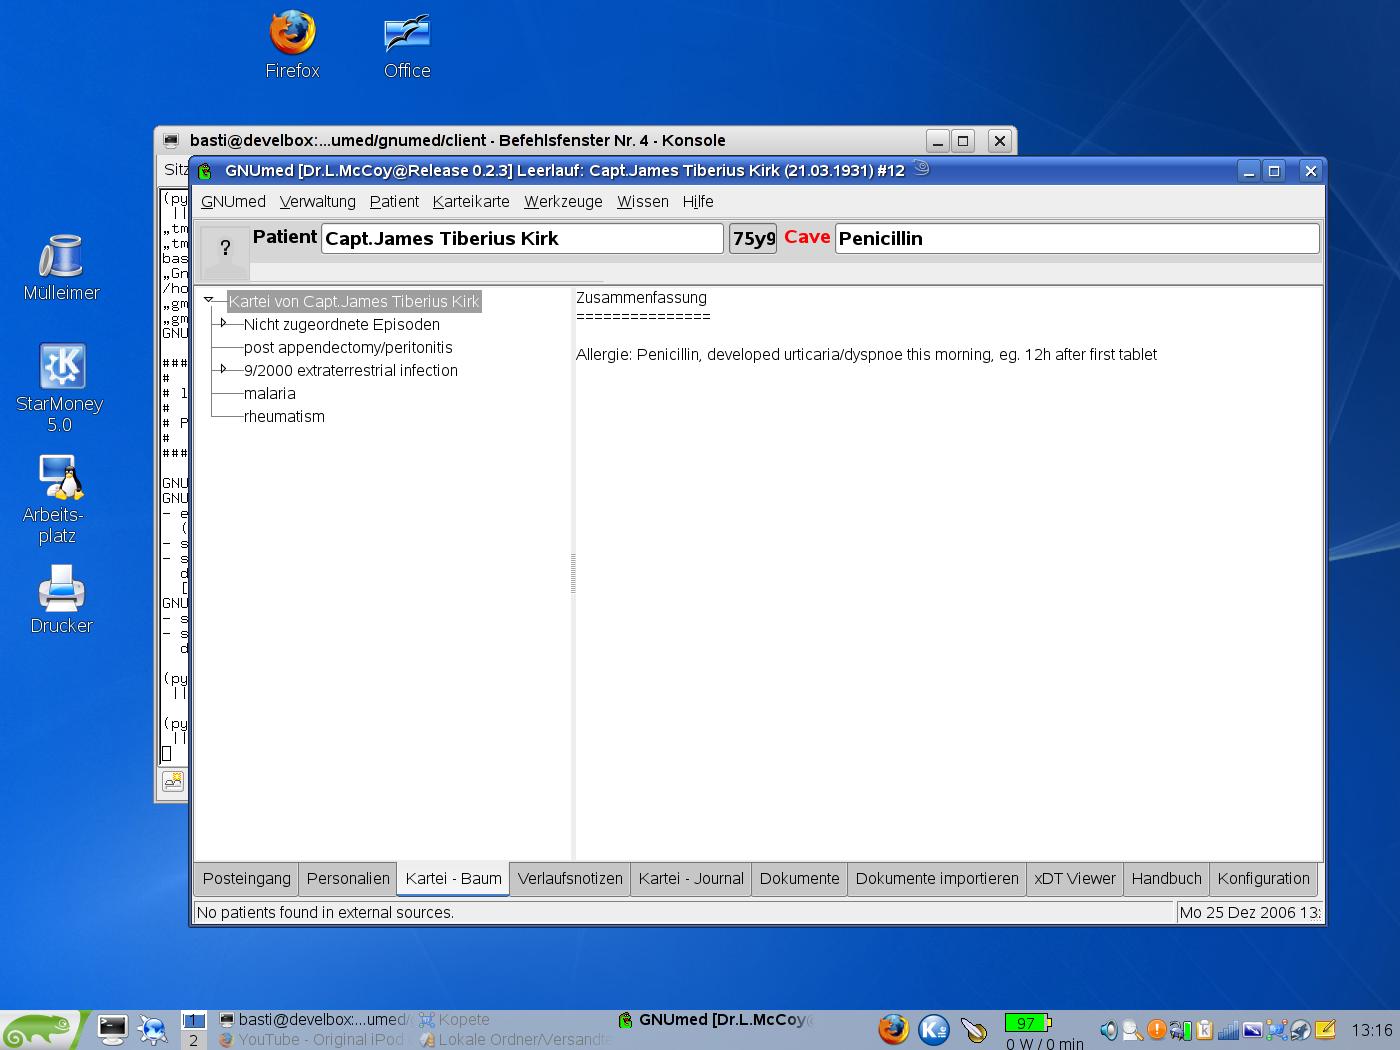Click the clock showing 13:16
1400x1050 pixels.
[1371, 1030]
